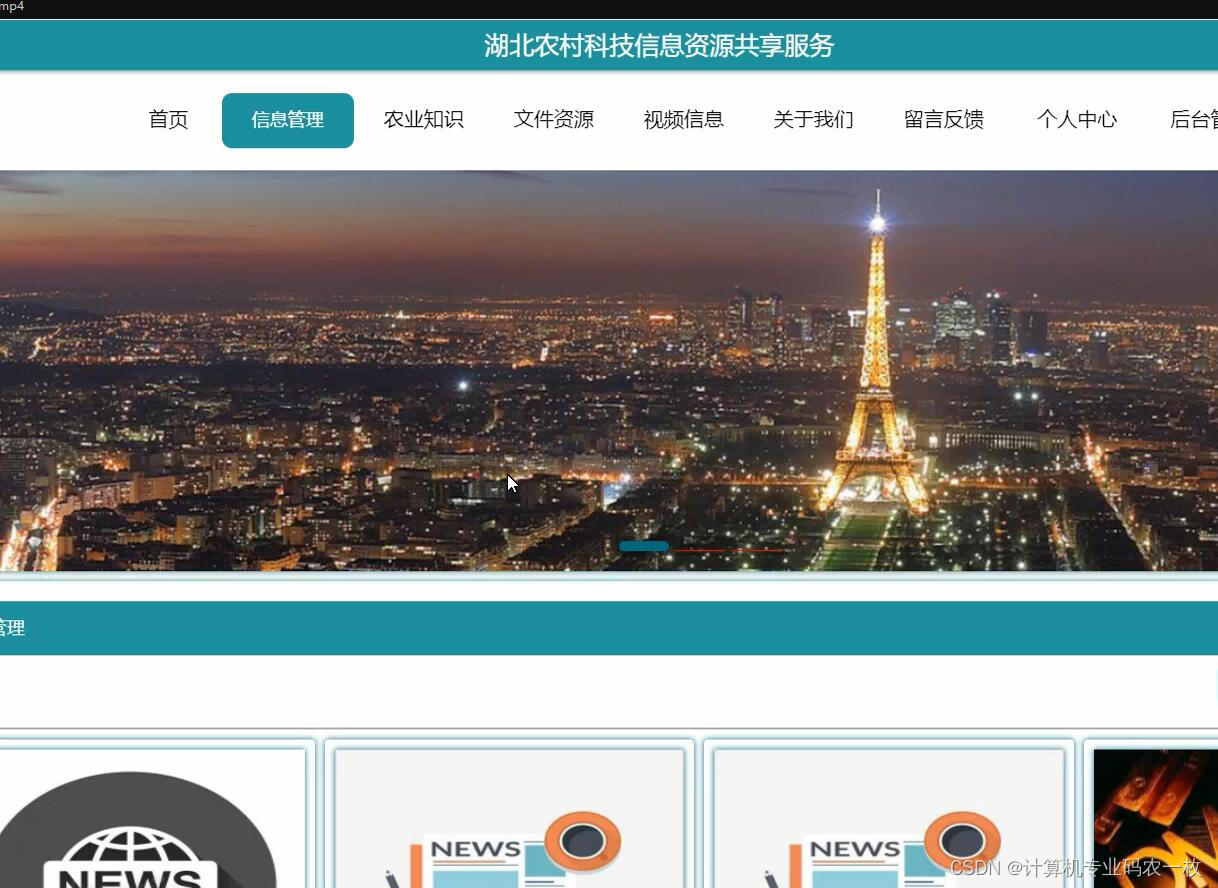Open the dark orange-letters card thumbnail
This screenshot has width=1218, height=888.
point(1156,819)
